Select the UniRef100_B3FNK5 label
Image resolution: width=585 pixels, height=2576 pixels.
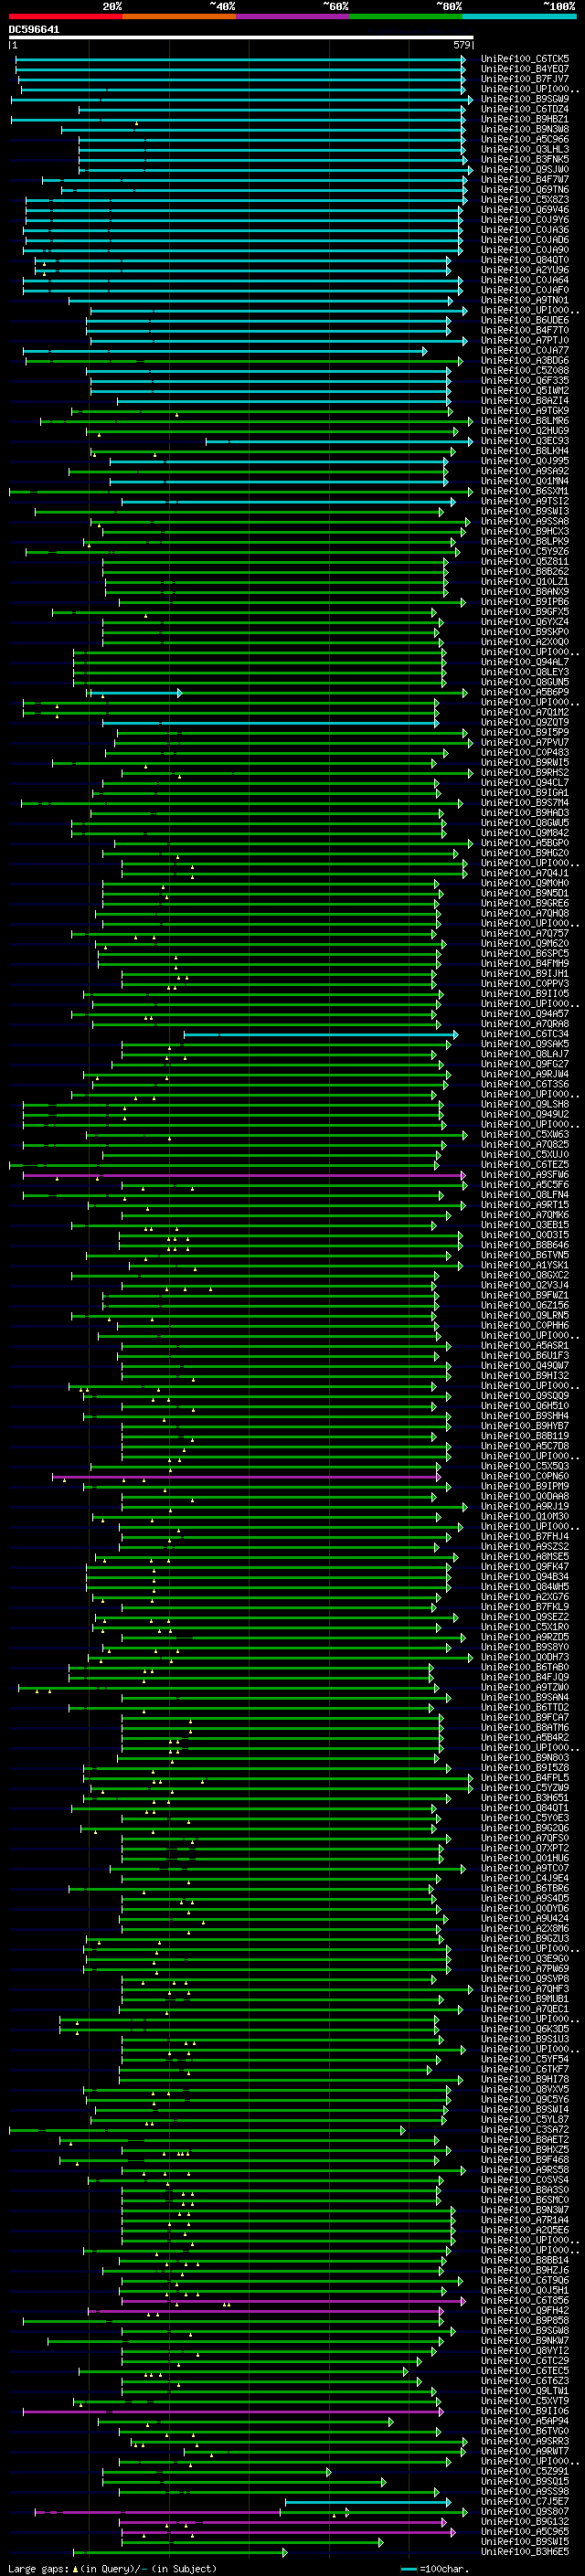525,159
